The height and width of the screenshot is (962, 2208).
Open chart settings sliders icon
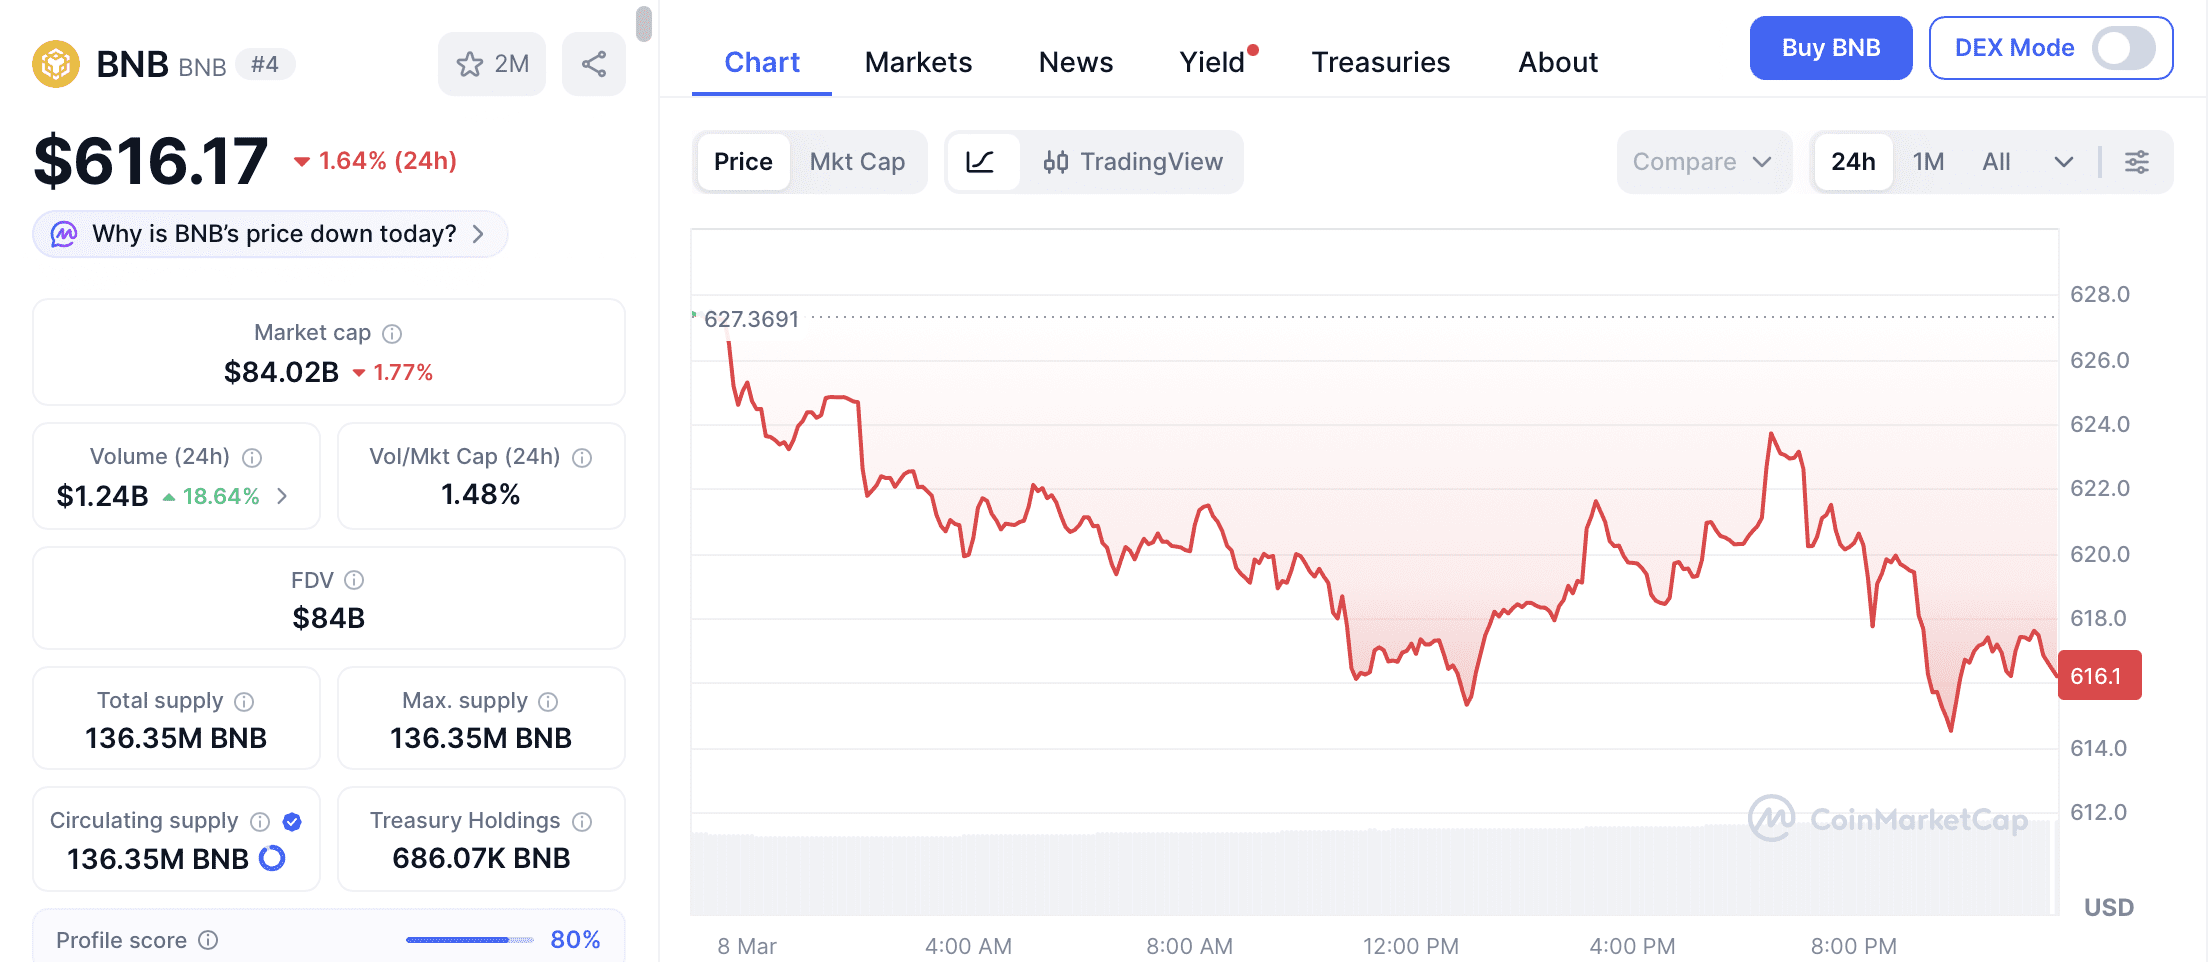coord(2137,162)
